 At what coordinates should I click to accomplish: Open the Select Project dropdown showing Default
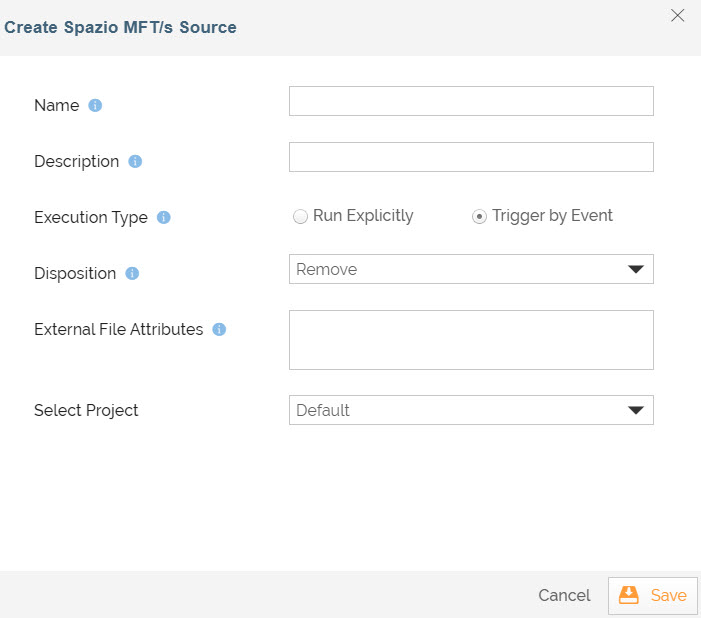460,410
